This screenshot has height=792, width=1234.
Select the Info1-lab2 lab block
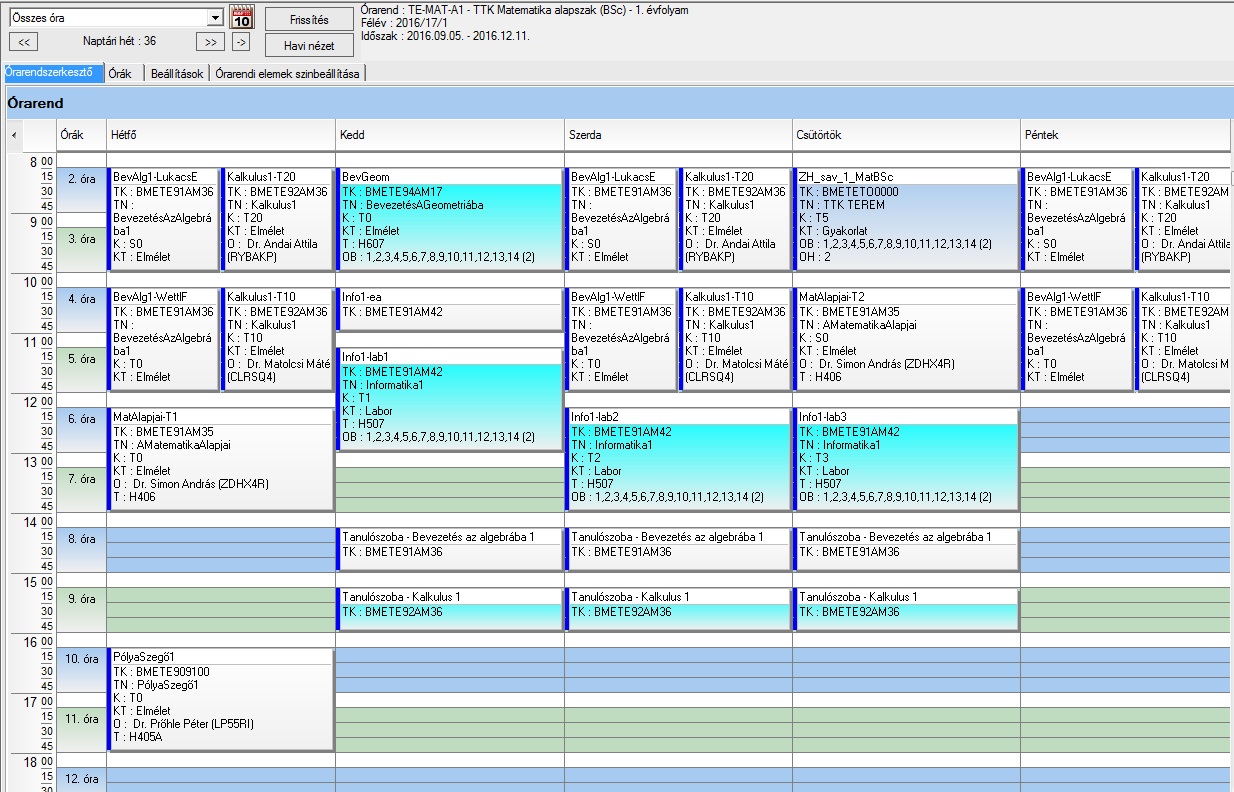click(678, 459)
